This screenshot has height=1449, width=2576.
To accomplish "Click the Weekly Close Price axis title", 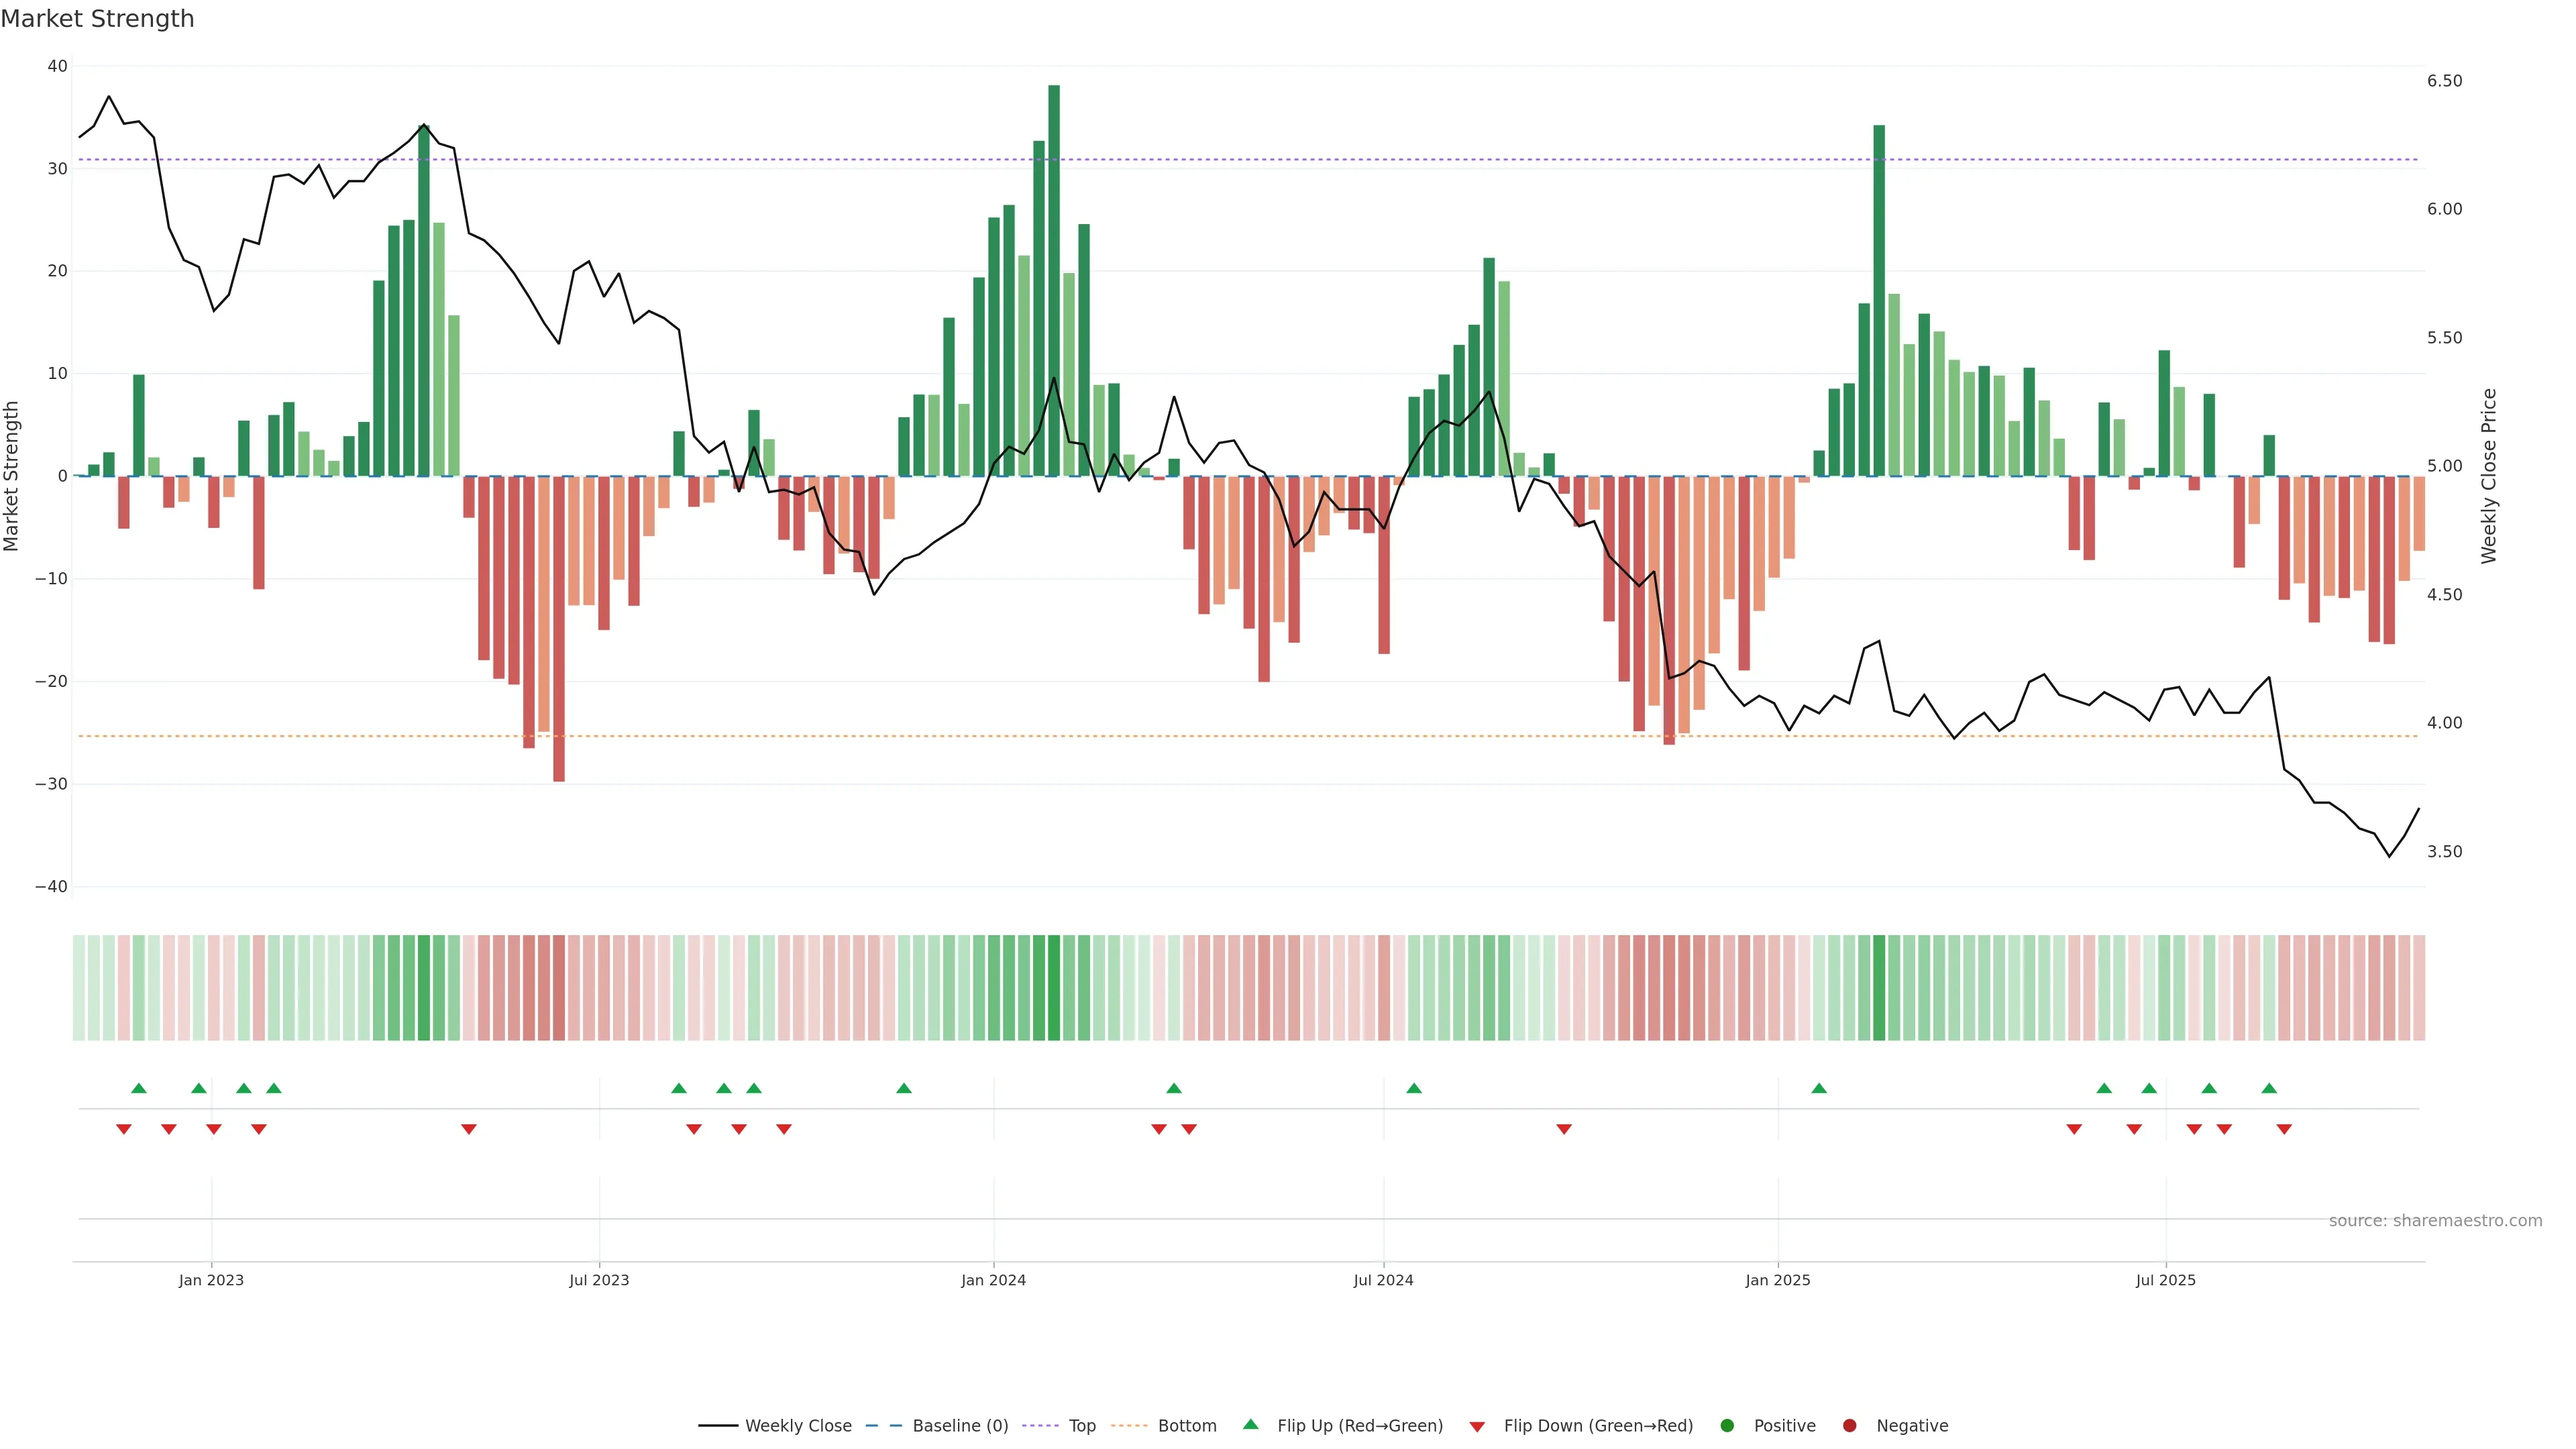I will pyautogui.click(x=2488, y=476).
